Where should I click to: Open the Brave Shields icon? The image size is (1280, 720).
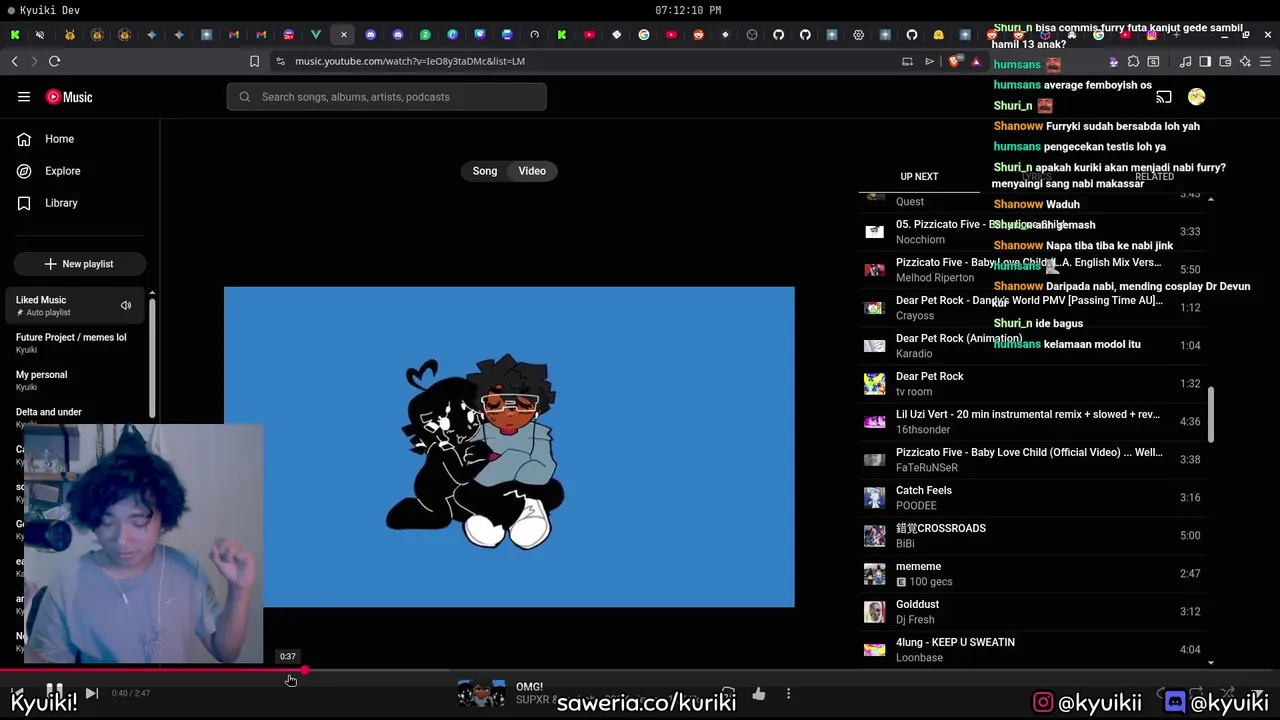(954, 61)
